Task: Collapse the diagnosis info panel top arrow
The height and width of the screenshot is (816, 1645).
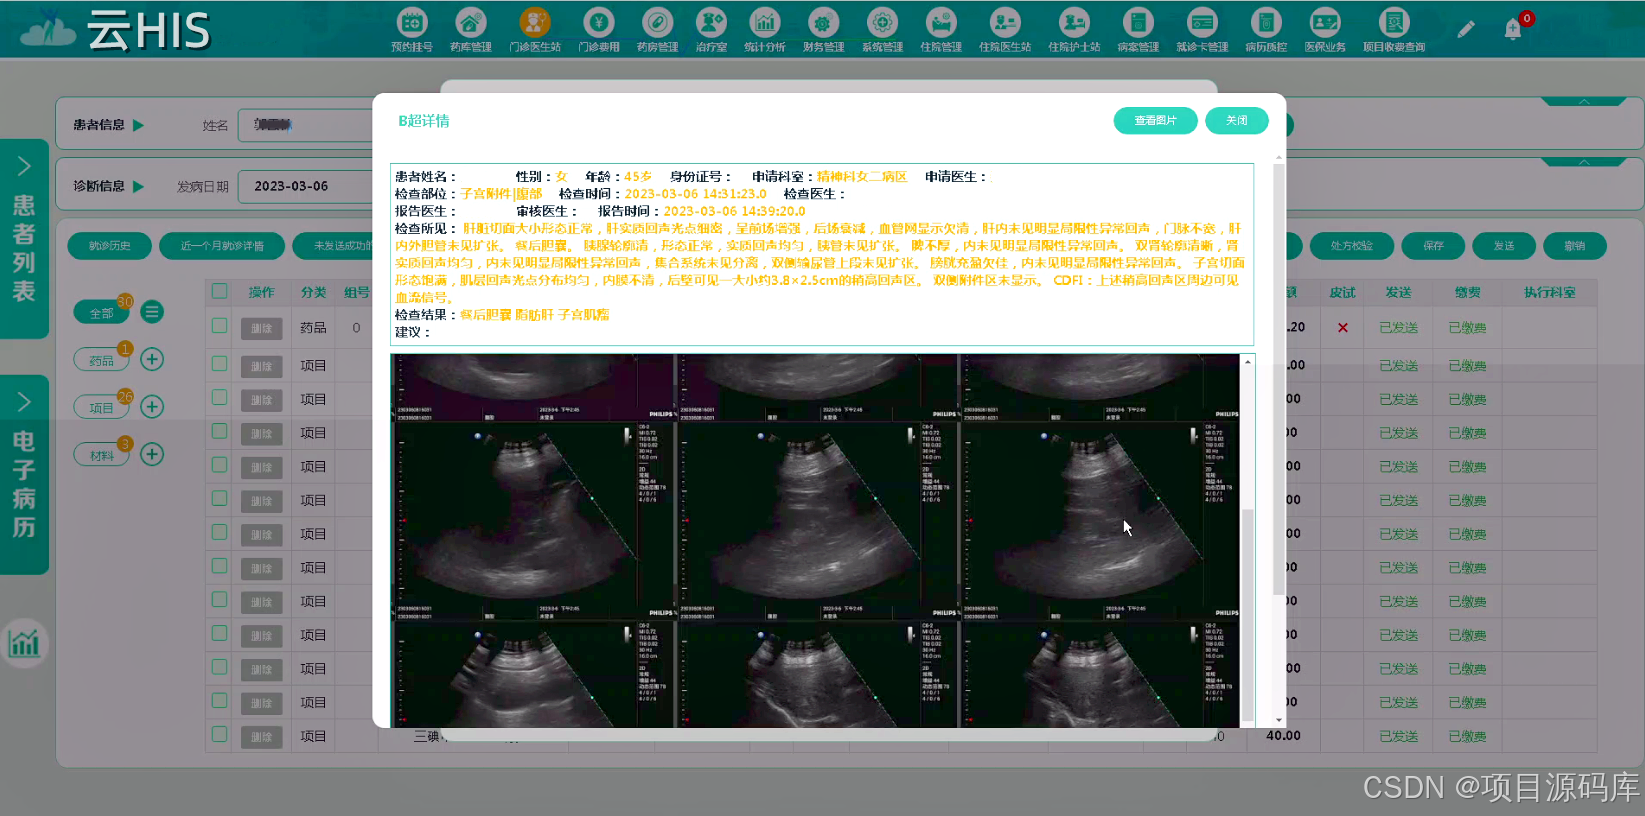Action: pos(1583,162)
